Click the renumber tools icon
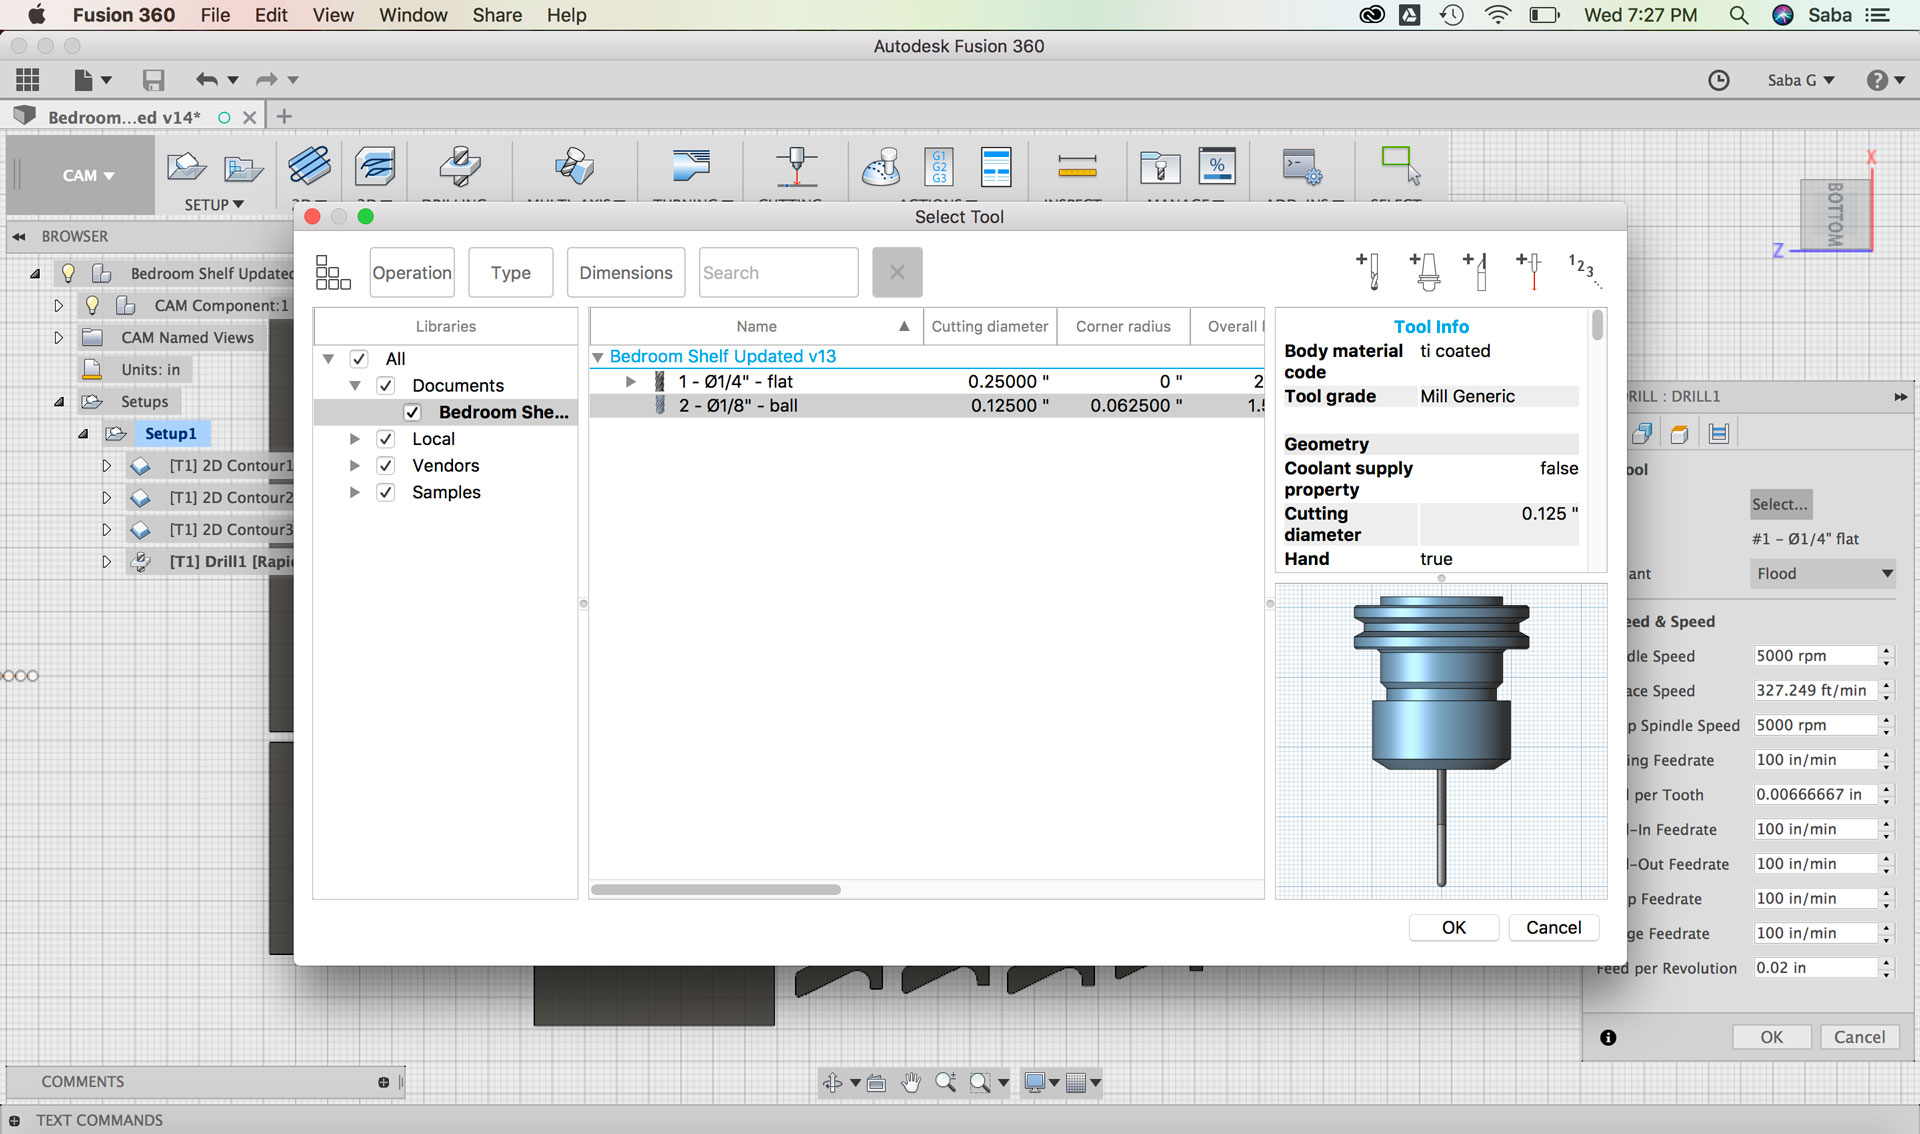1920x1134 pixels. point(1582,270)
